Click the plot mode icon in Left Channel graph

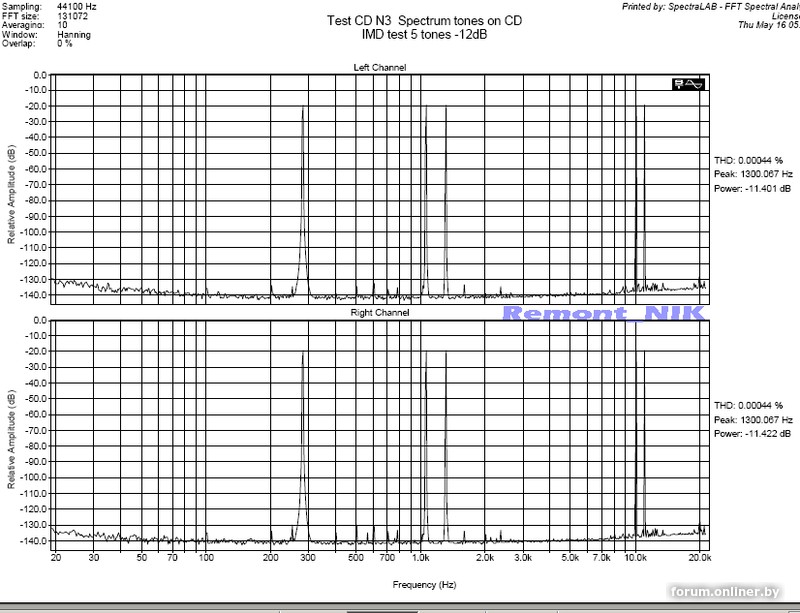(688, 84)
